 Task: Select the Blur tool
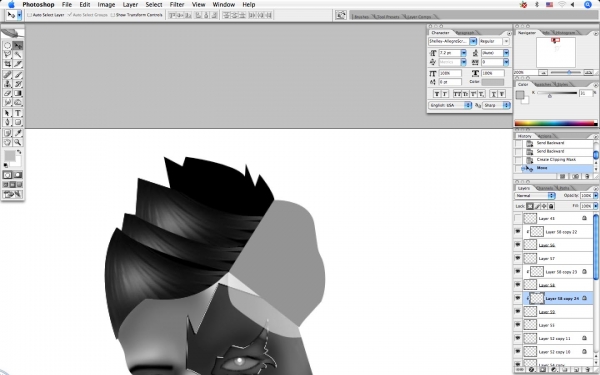tap(7, 102)
